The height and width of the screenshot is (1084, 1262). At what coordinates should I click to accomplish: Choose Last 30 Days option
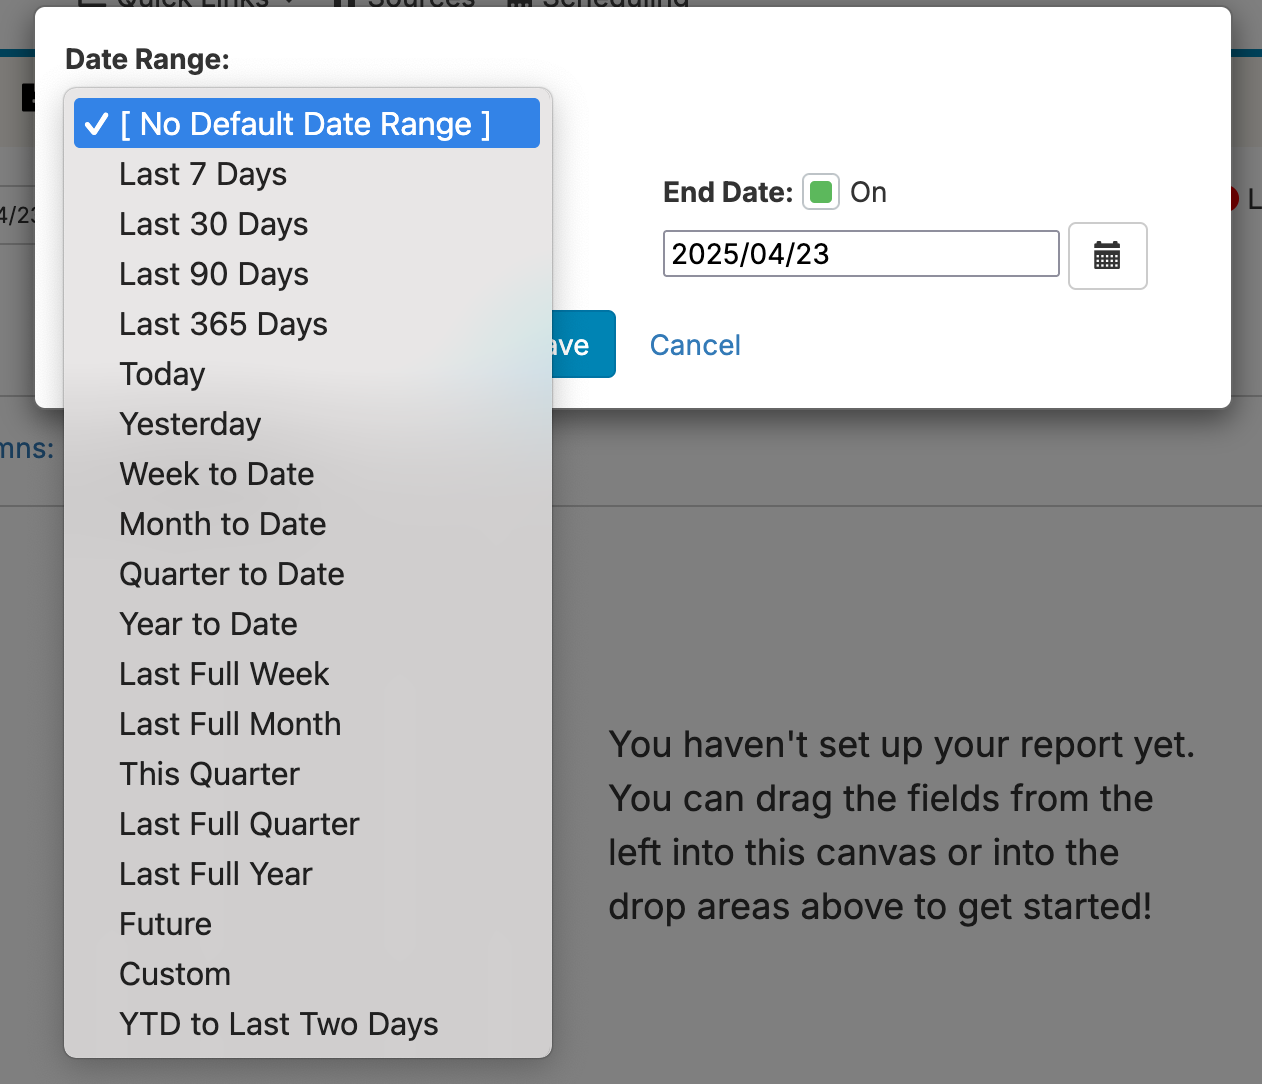pos(213,224)
